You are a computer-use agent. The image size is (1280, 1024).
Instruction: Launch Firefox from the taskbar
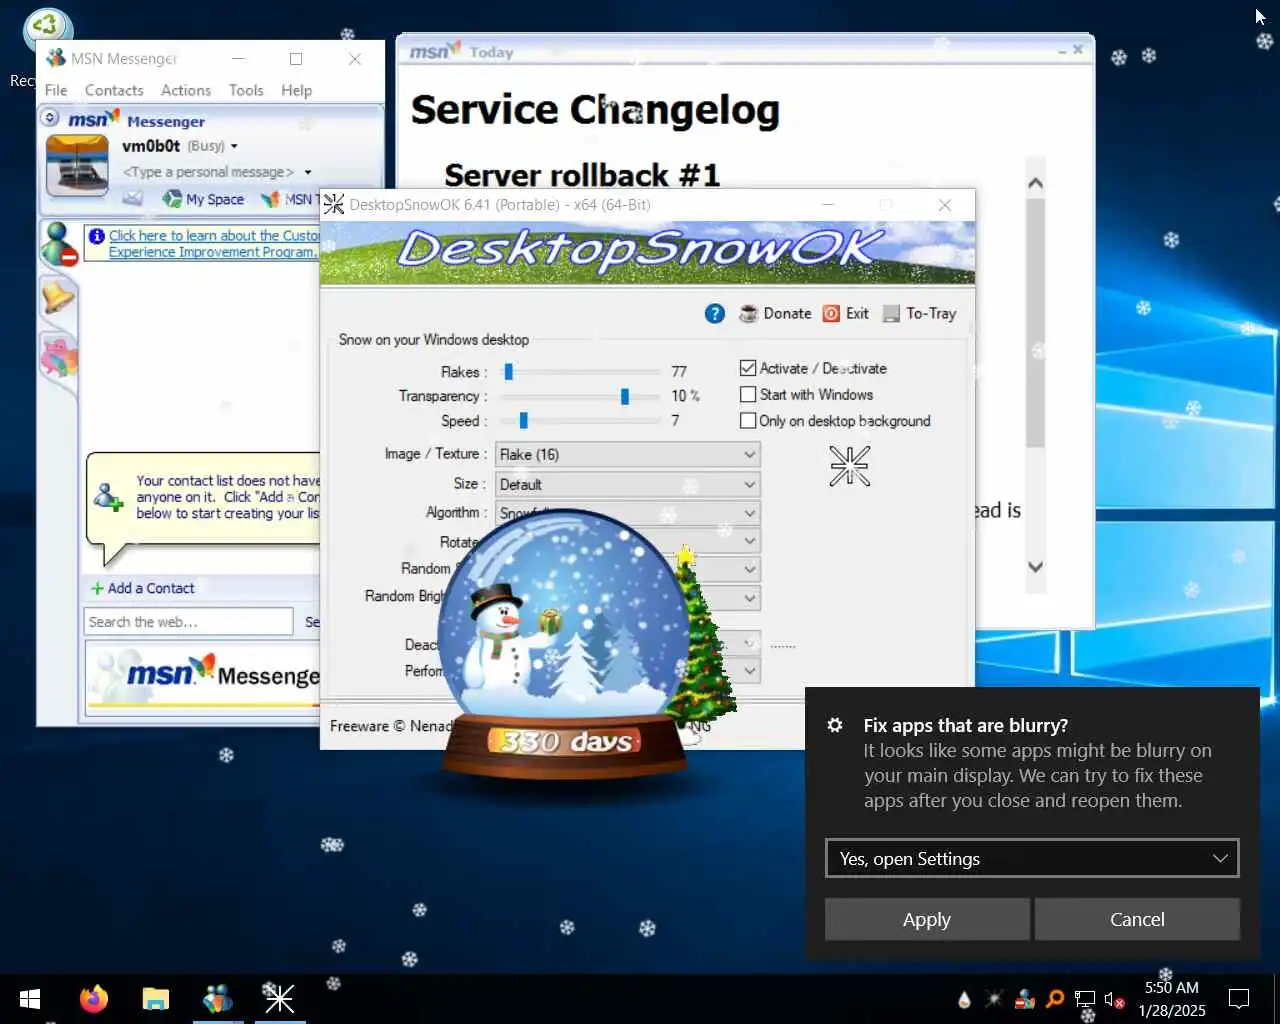94,999
